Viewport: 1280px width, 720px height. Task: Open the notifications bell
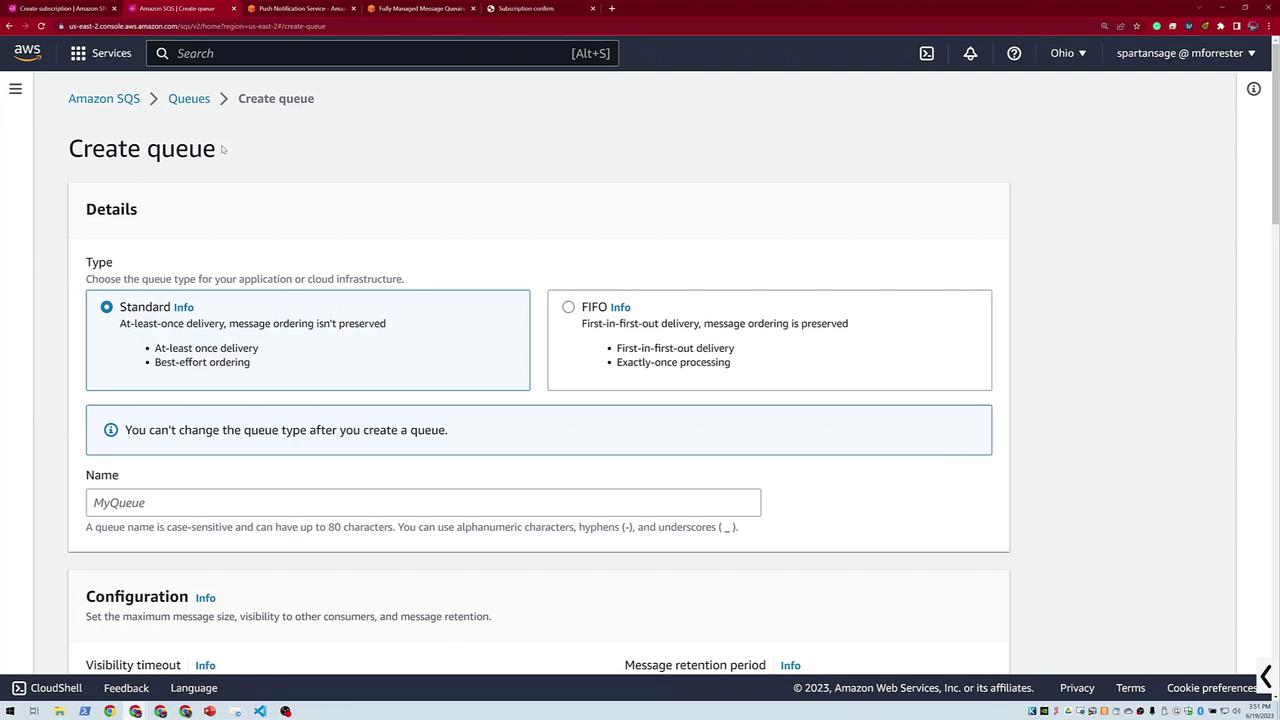pos(970,53)
